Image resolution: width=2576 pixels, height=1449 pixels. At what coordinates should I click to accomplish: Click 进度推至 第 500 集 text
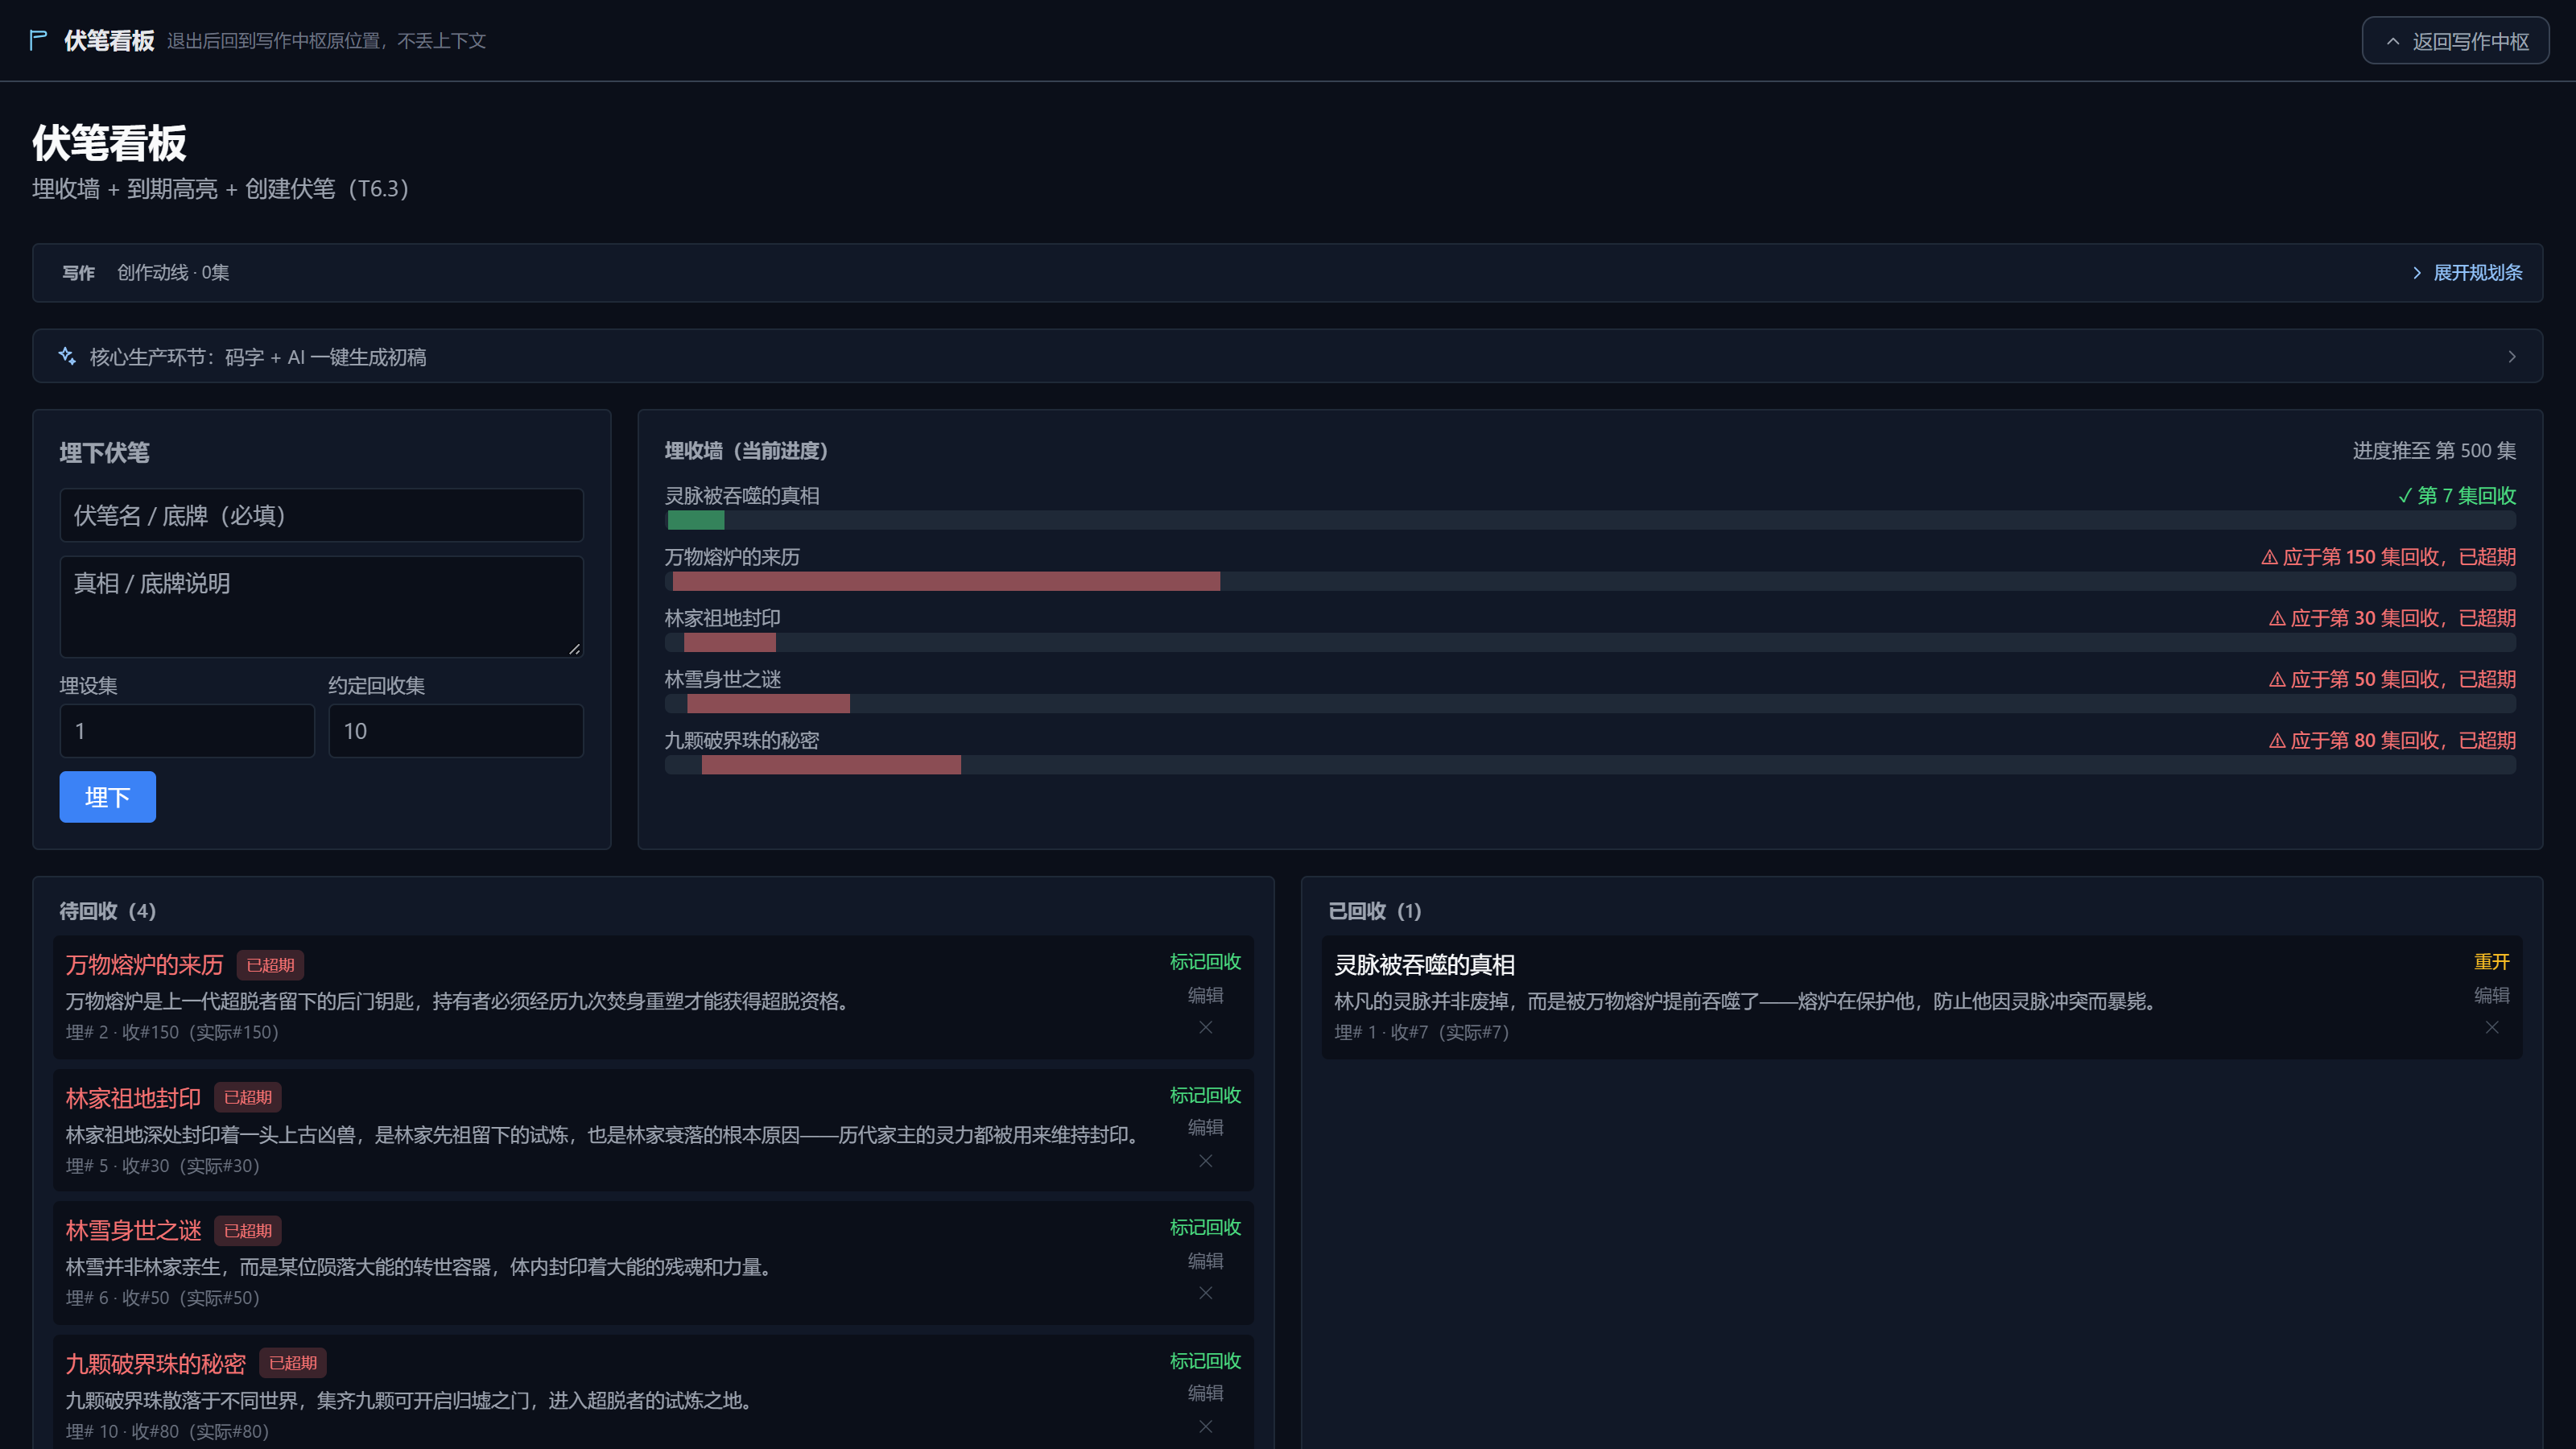click(x=2434, y=451)
